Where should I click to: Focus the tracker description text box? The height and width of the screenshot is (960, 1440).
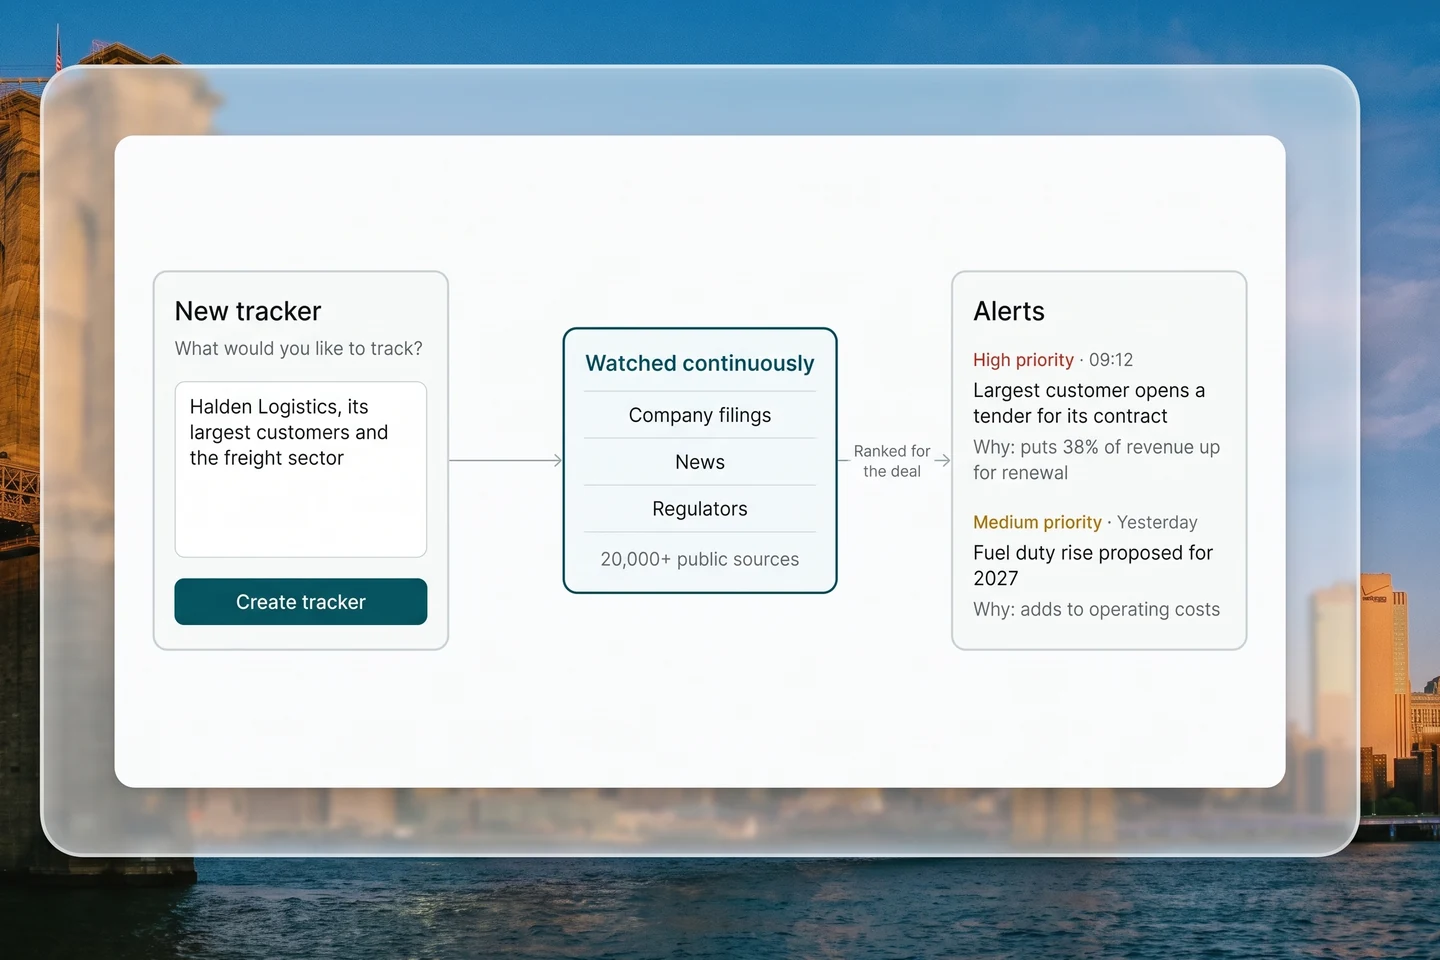tap(300, 469)
